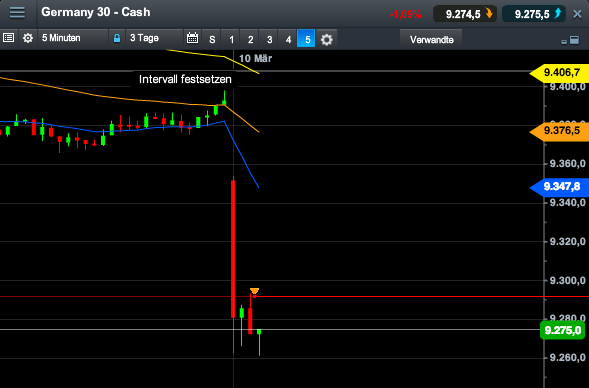
Task: Click the sell price 9.274,5 button
Action: (x=465, y=14)
